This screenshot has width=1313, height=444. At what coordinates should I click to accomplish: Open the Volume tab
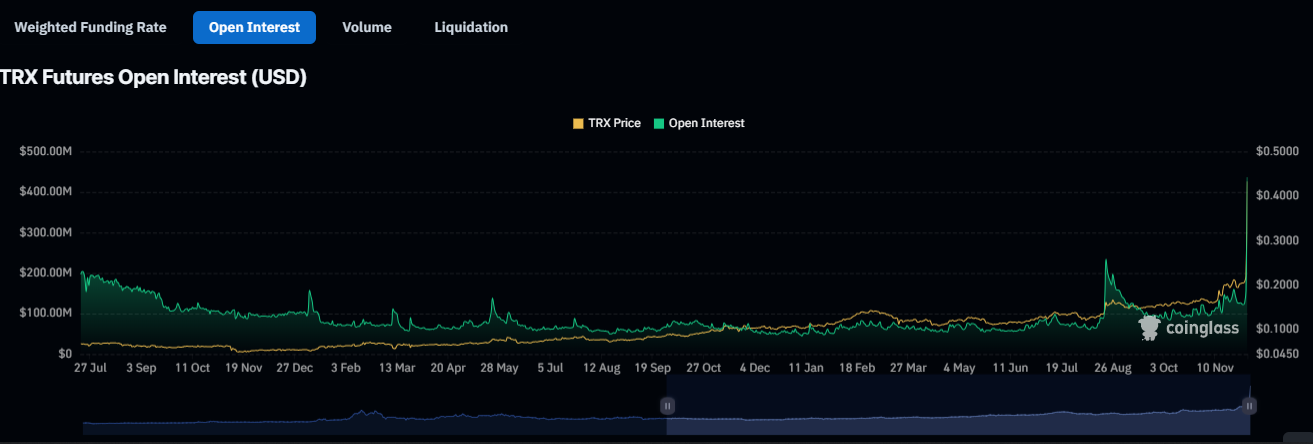pos(366,28)
